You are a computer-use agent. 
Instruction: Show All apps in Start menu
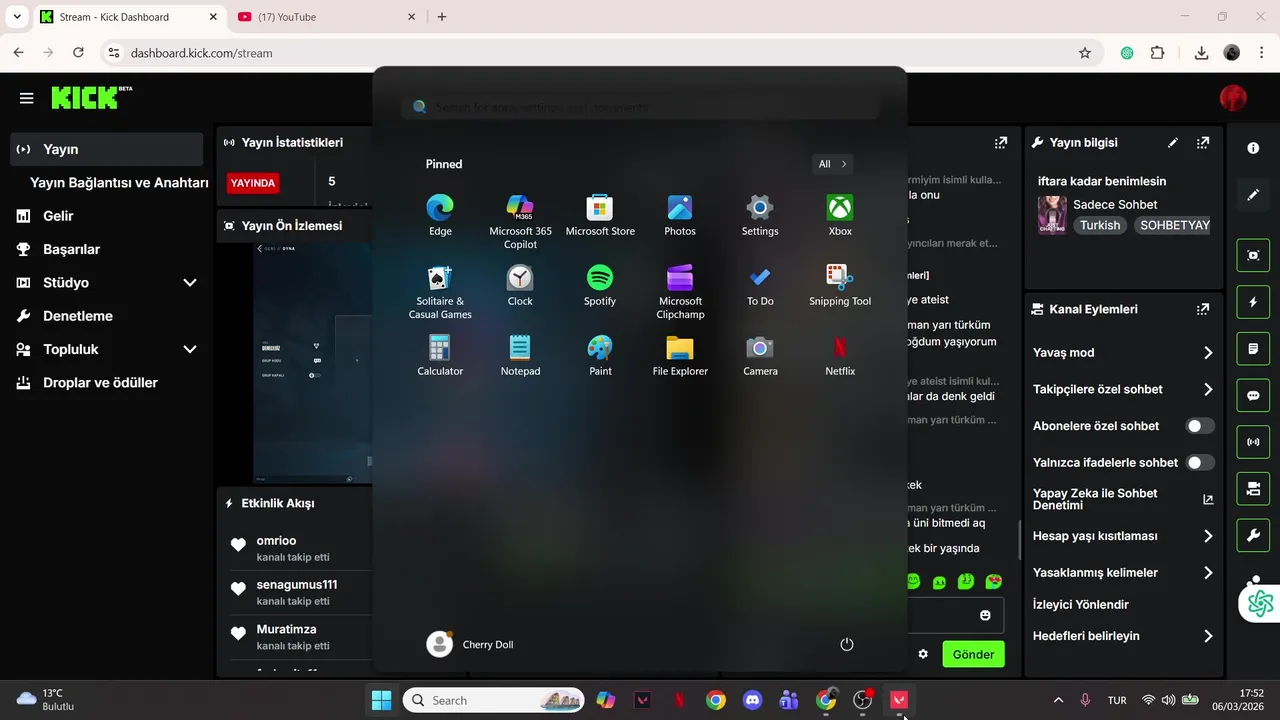point(832,164)
